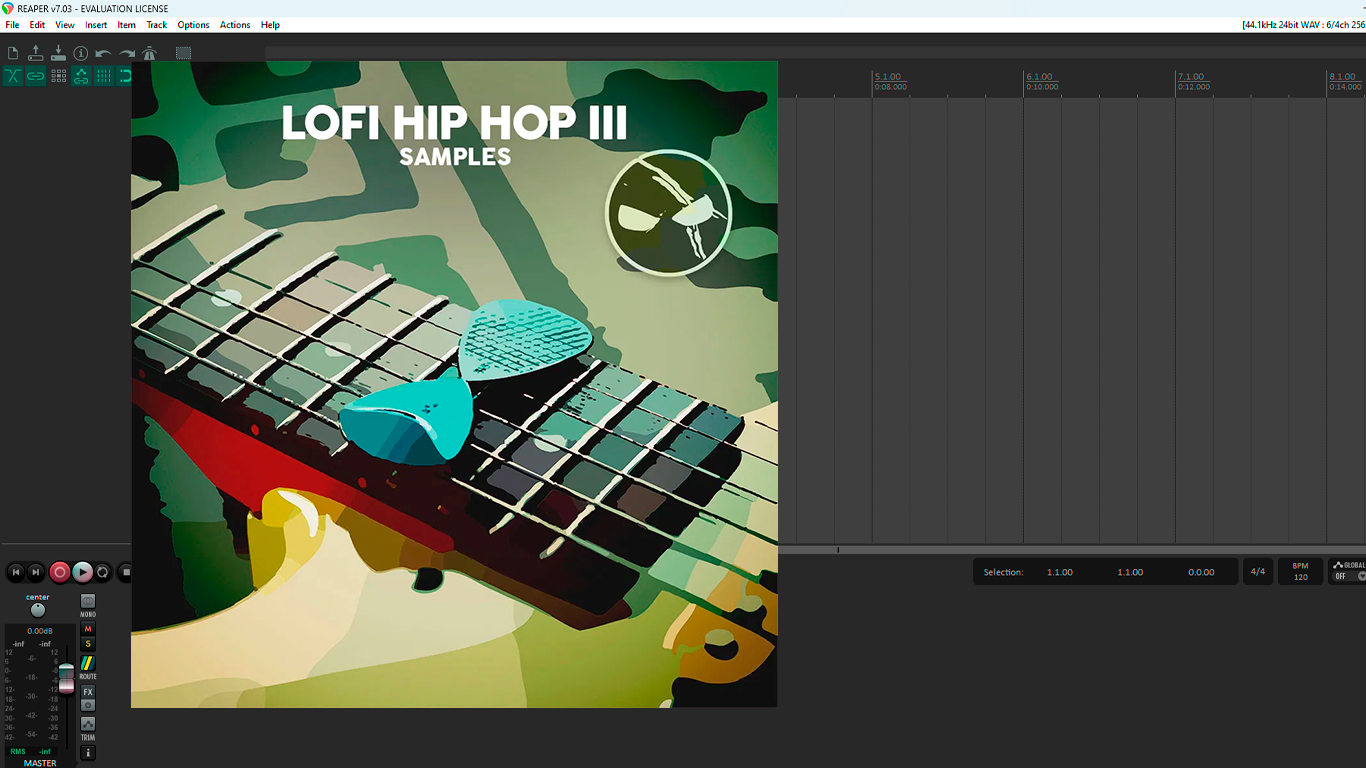The height and width of the screenshot is (768, 1366).
Task: Click audio device status 44.1kHz 24bit WAV
Action: tap(1303, 25)
